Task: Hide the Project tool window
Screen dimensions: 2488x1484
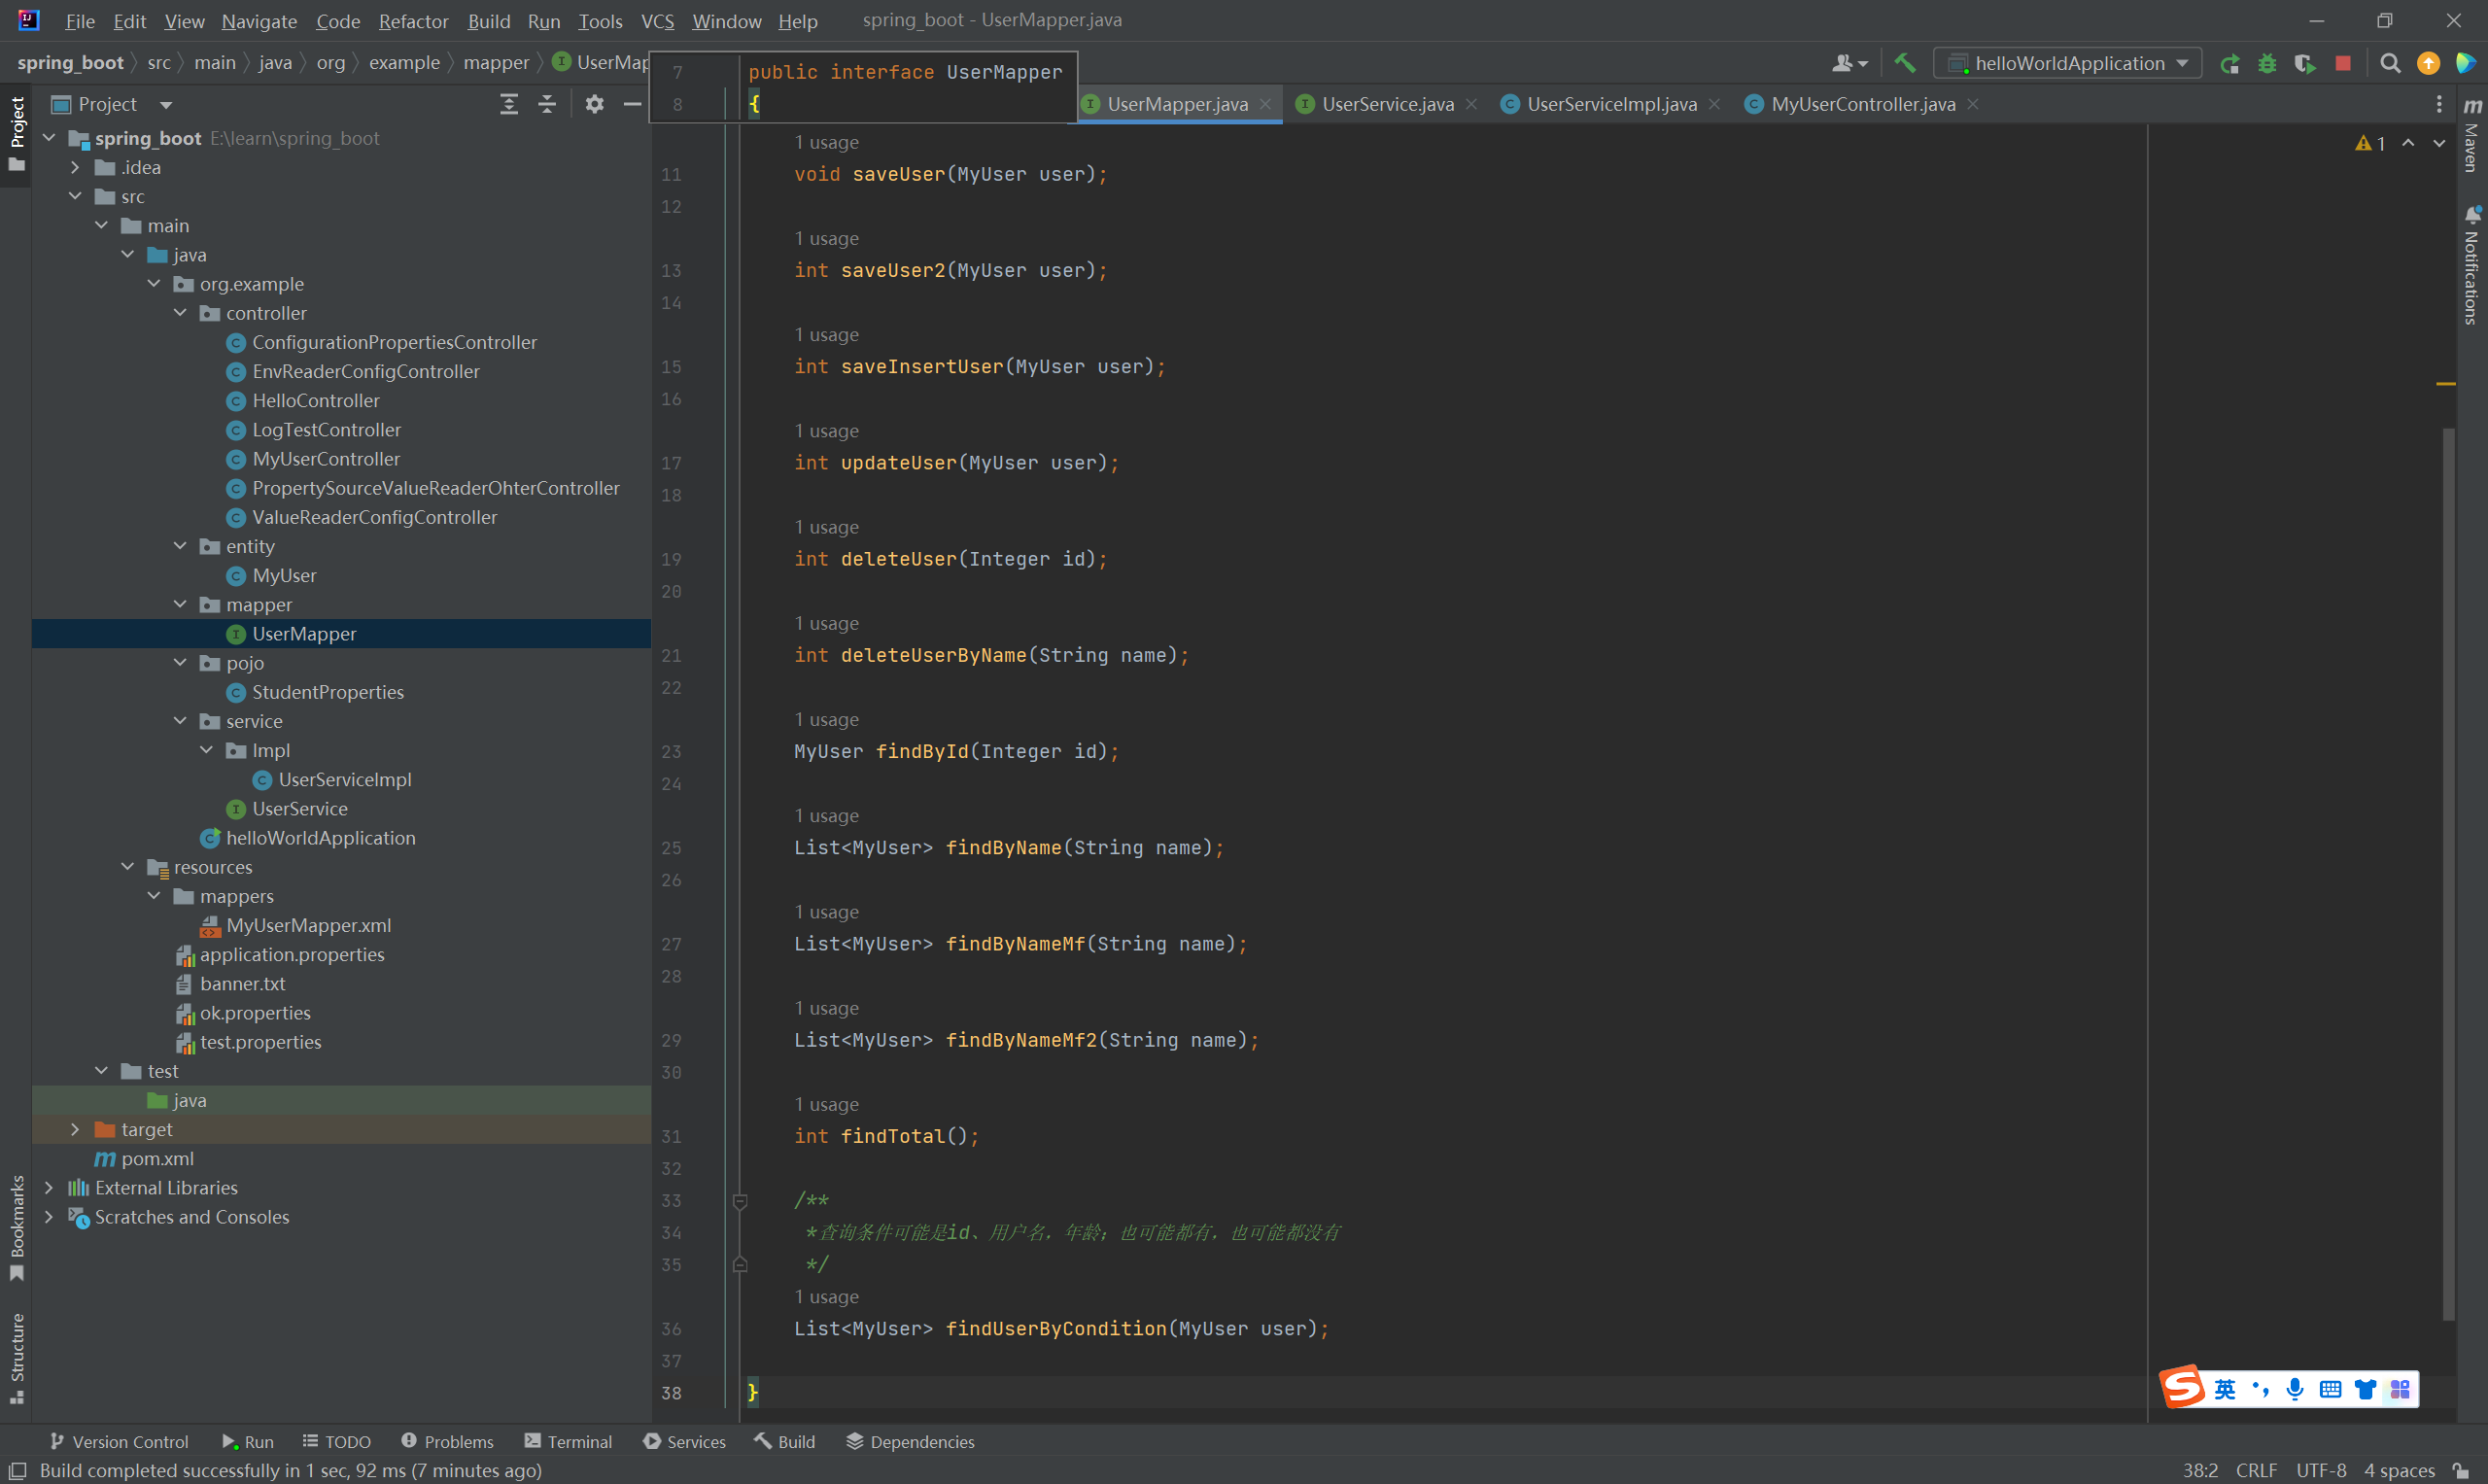Action: pyautogui.click(x=632, y=104)
